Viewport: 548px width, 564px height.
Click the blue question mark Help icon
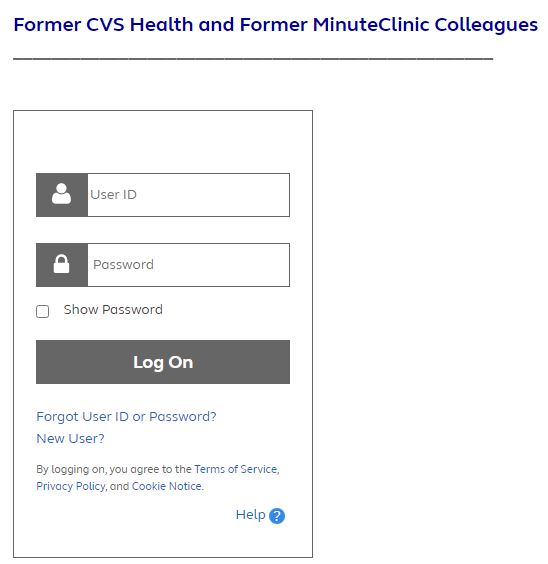(277, 516)
